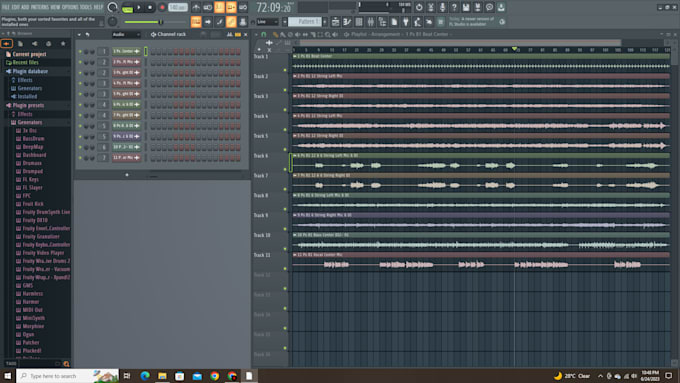This screenshot has width=680, height=383.
Task: Open the project picker page icon
Action: click(394, 22)
